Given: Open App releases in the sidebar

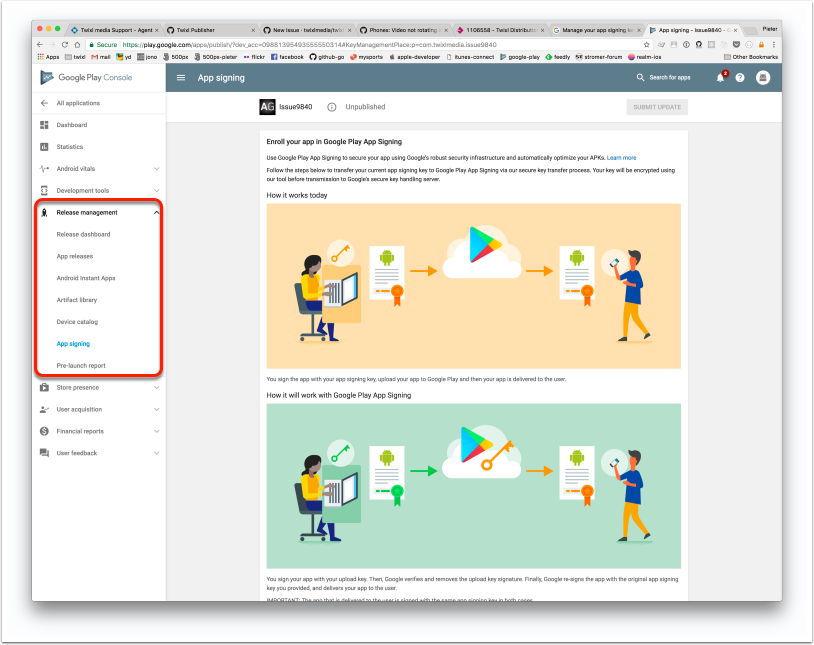Looking at the screenshot, I should click(x=75, y=256).
